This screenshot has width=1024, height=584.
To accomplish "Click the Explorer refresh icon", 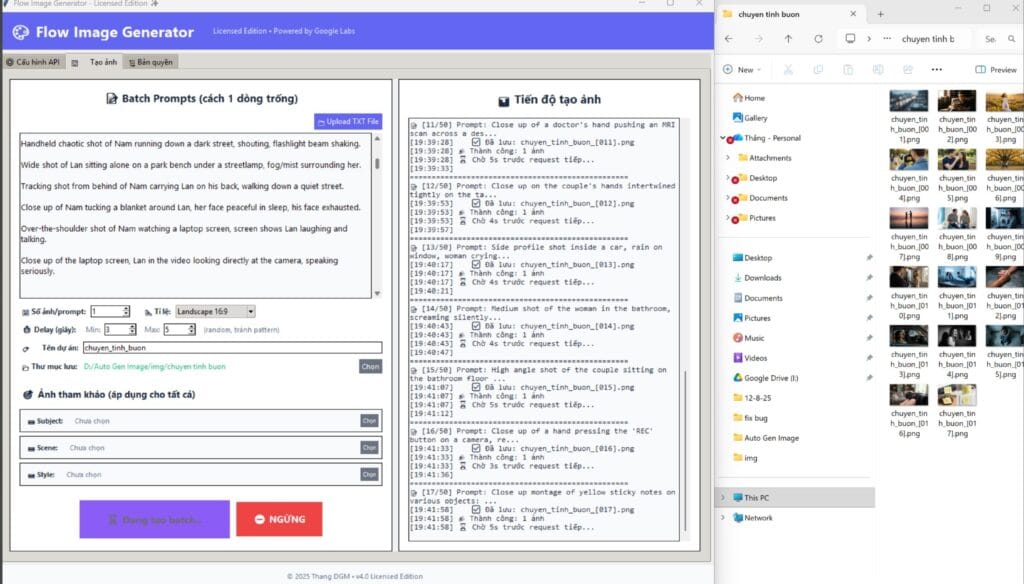I will pos(818,39).
